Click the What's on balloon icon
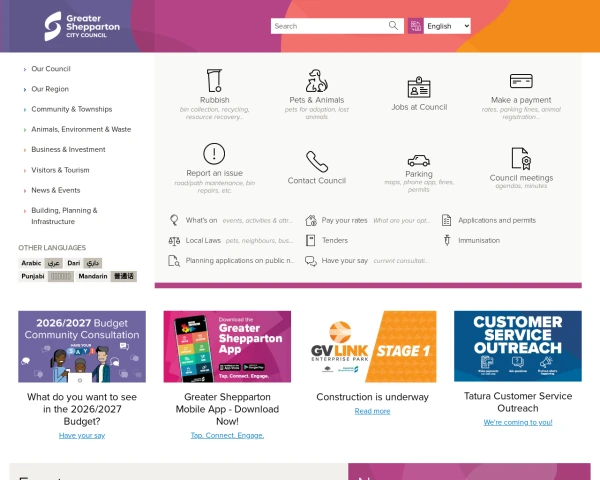600x480 pixels. [x=174, y=220]
